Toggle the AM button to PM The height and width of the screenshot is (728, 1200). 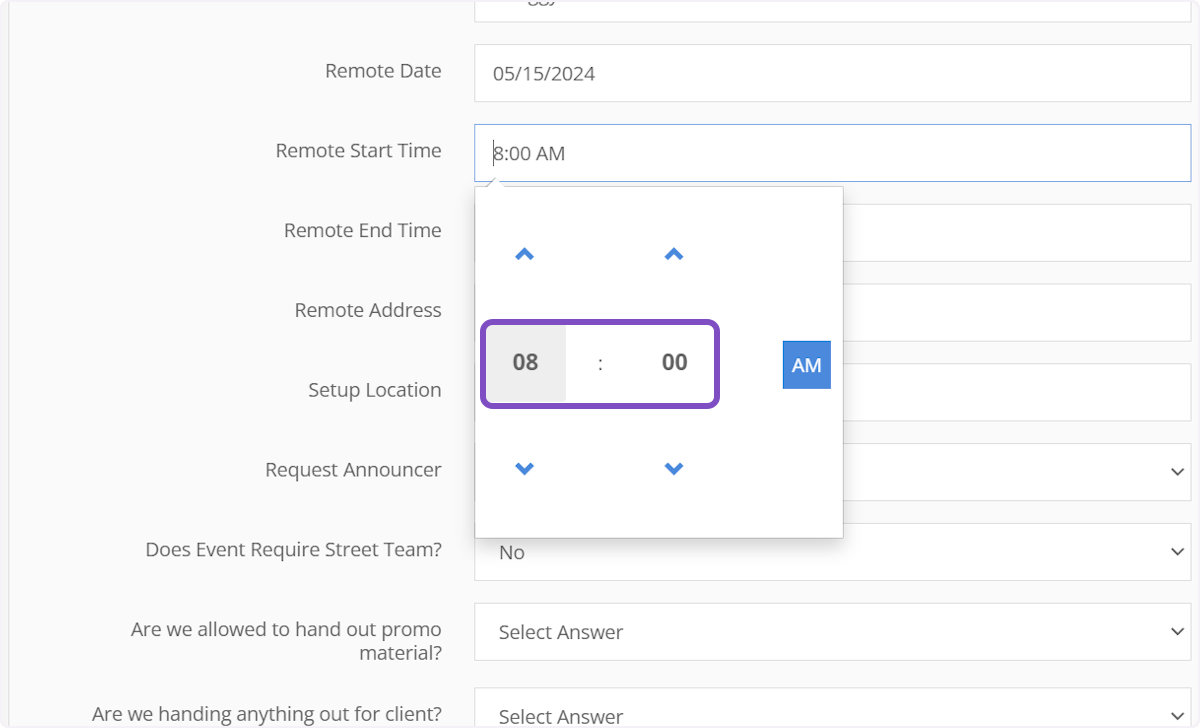[x=806, y=365]
